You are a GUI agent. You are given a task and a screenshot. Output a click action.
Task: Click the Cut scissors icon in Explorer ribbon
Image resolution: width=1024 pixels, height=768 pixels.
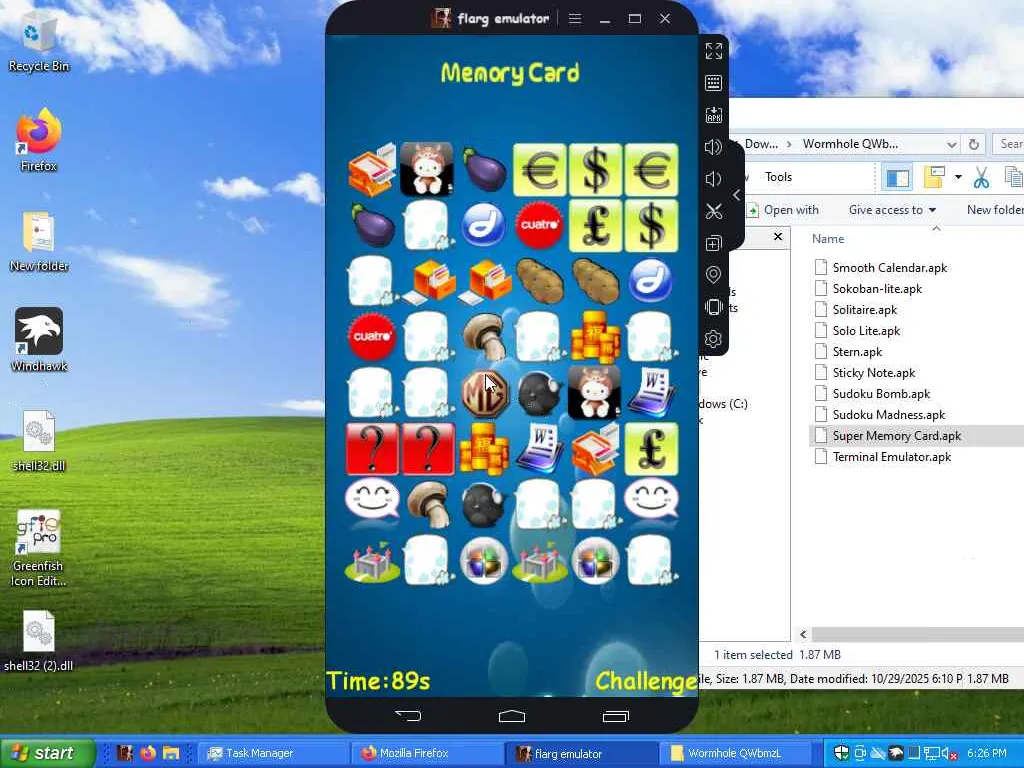(981, 178)
